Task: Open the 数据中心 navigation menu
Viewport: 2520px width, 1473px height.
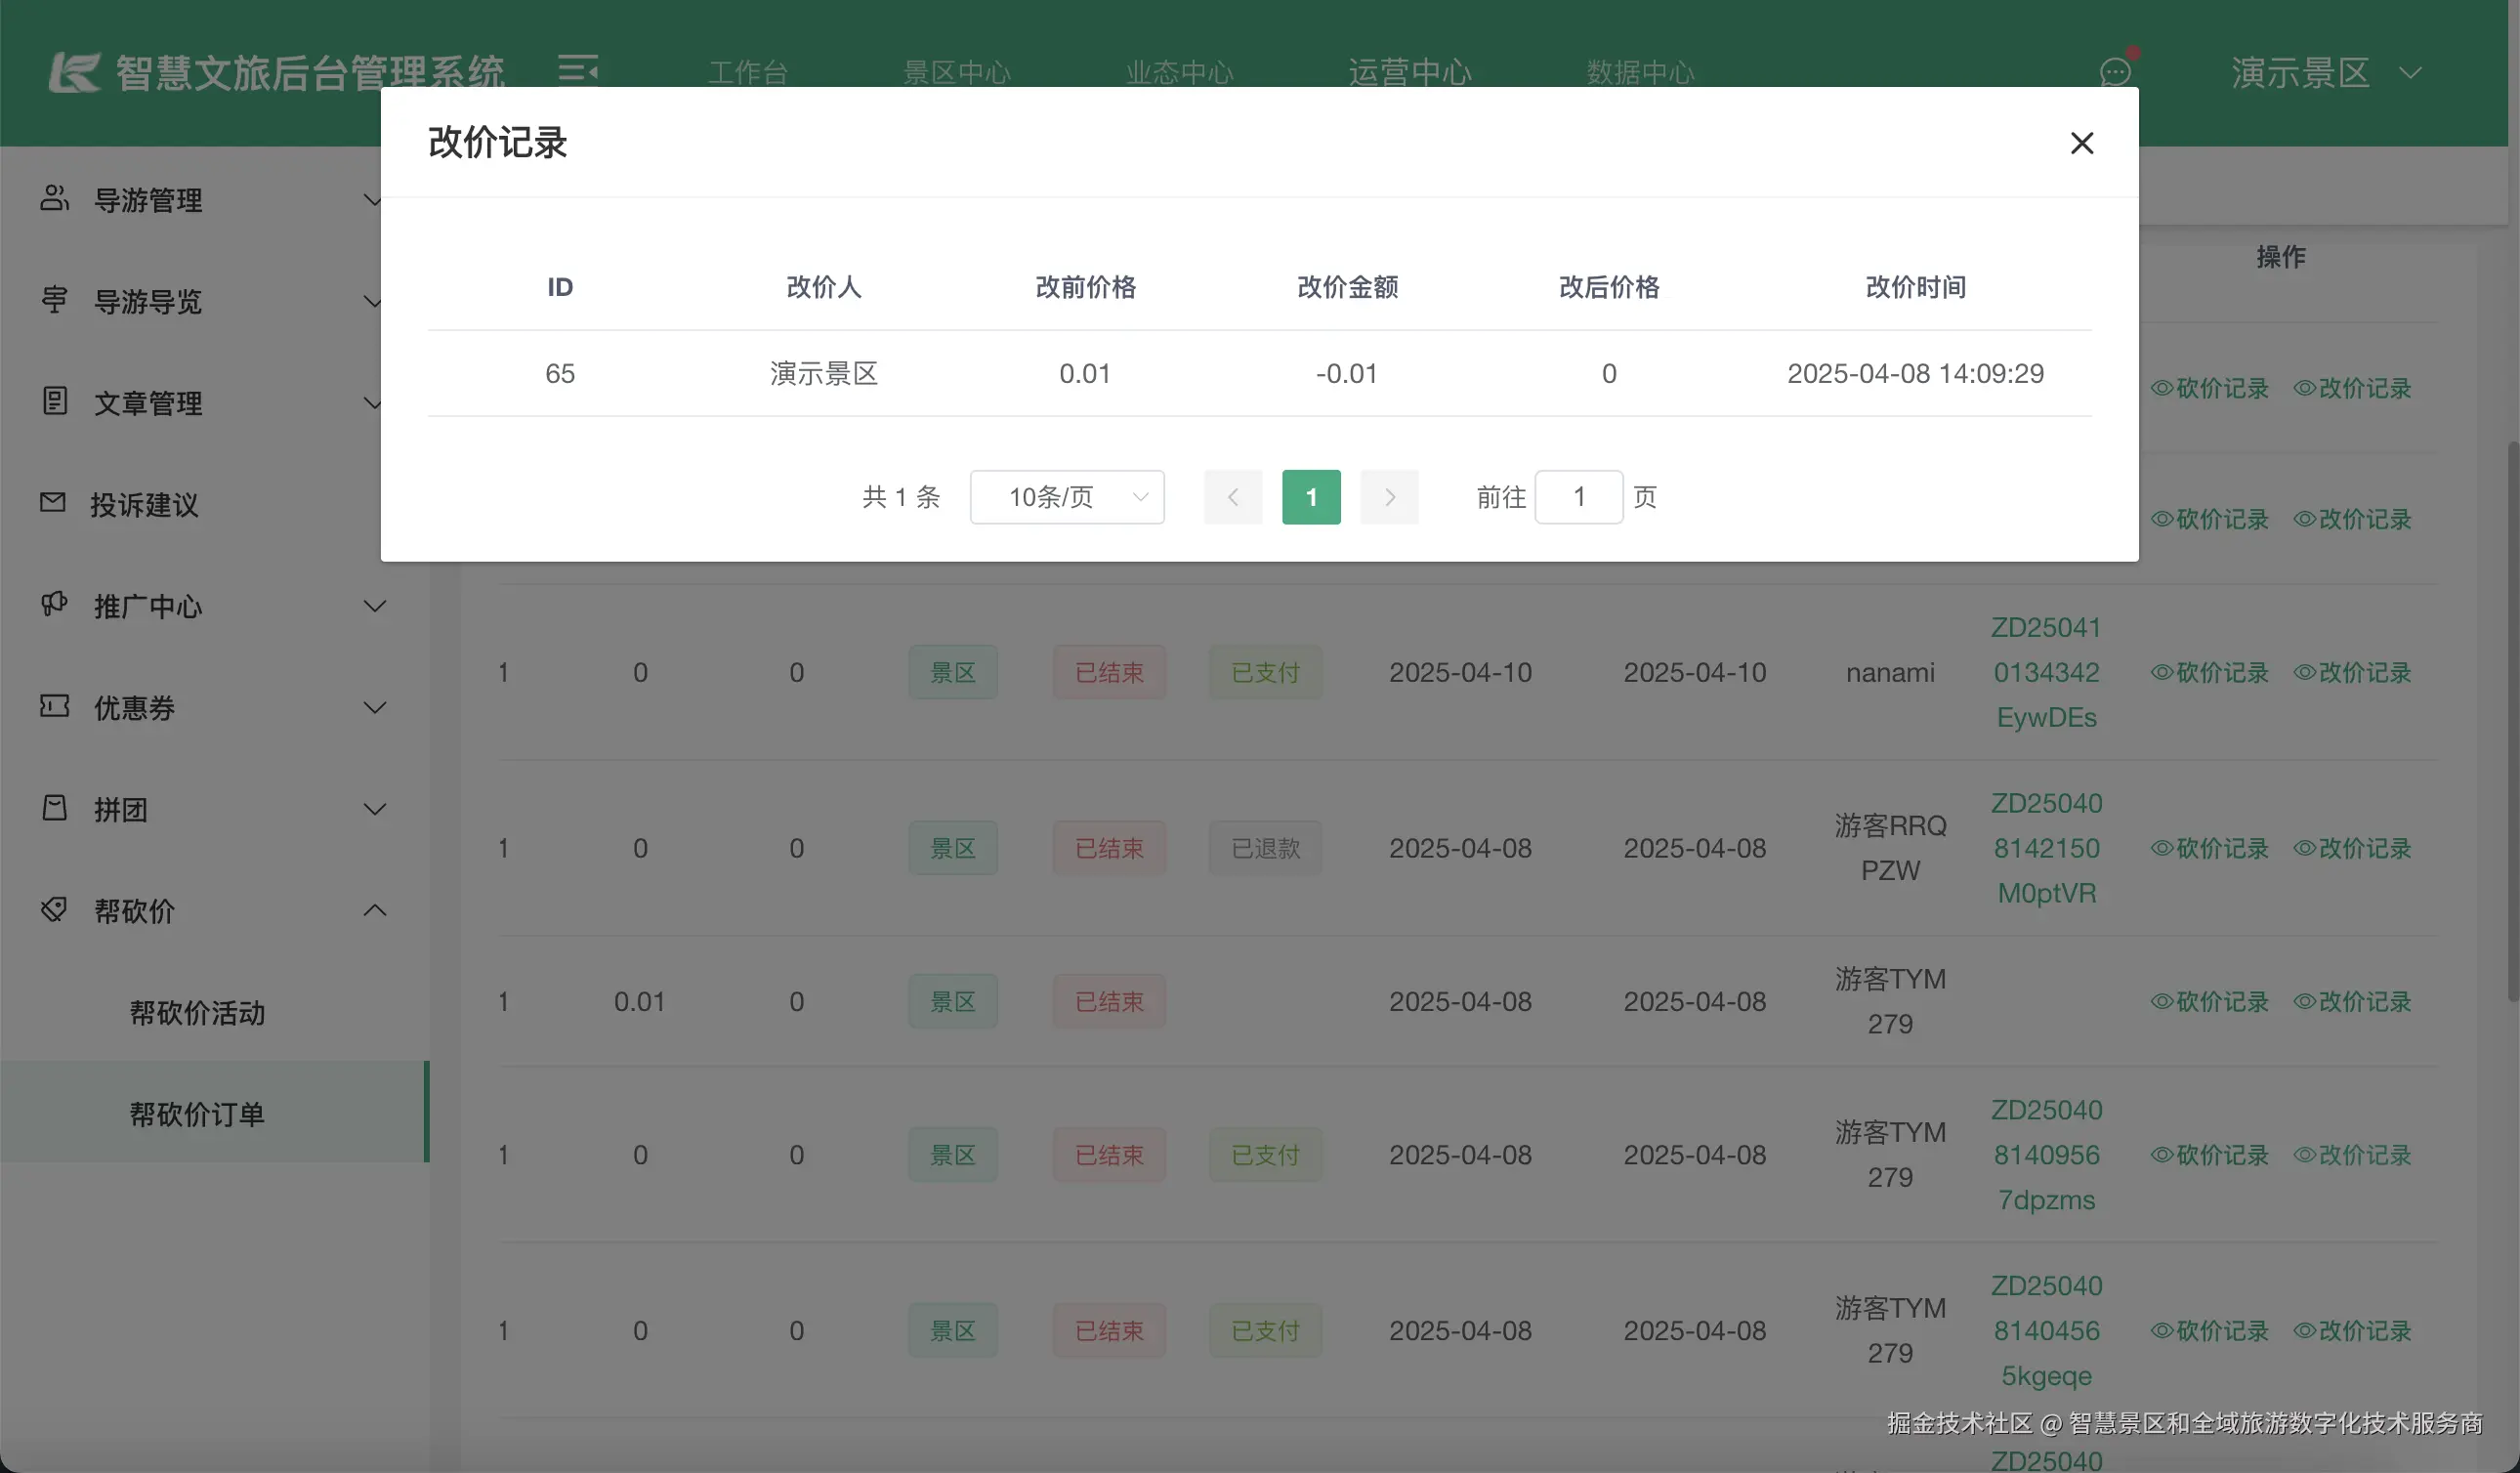Action: tap(1640, 72)
